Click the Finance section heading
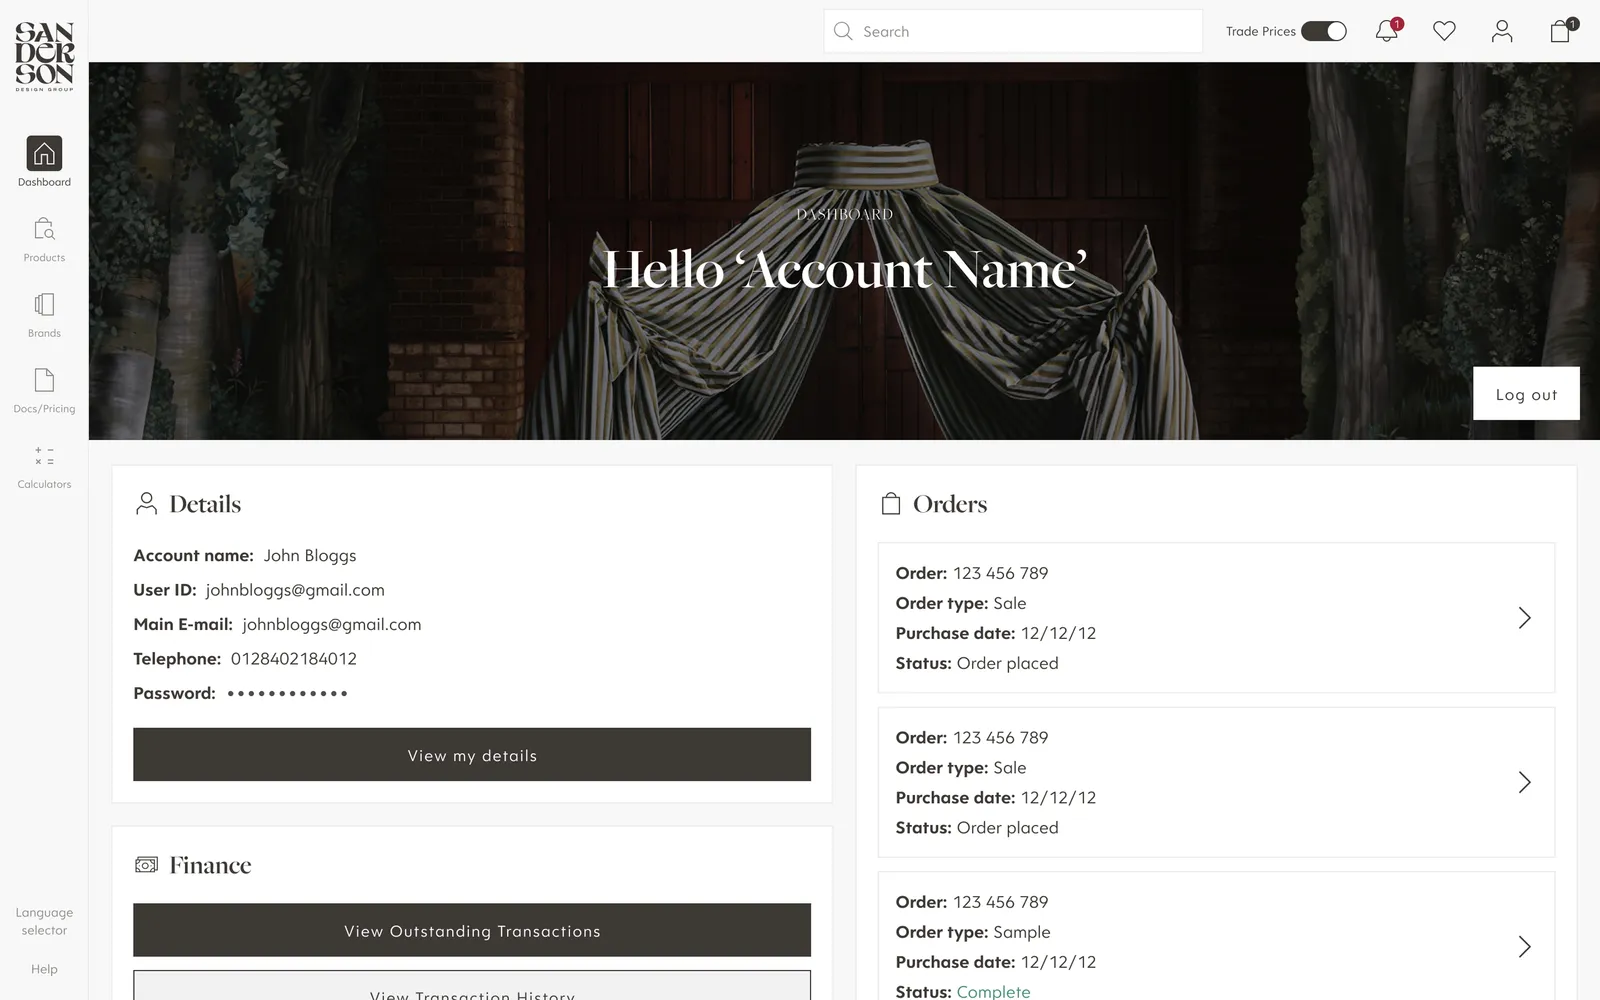Image resolution: width=1600 pixels, height=1000 pixels. click(x=210, y=865)
